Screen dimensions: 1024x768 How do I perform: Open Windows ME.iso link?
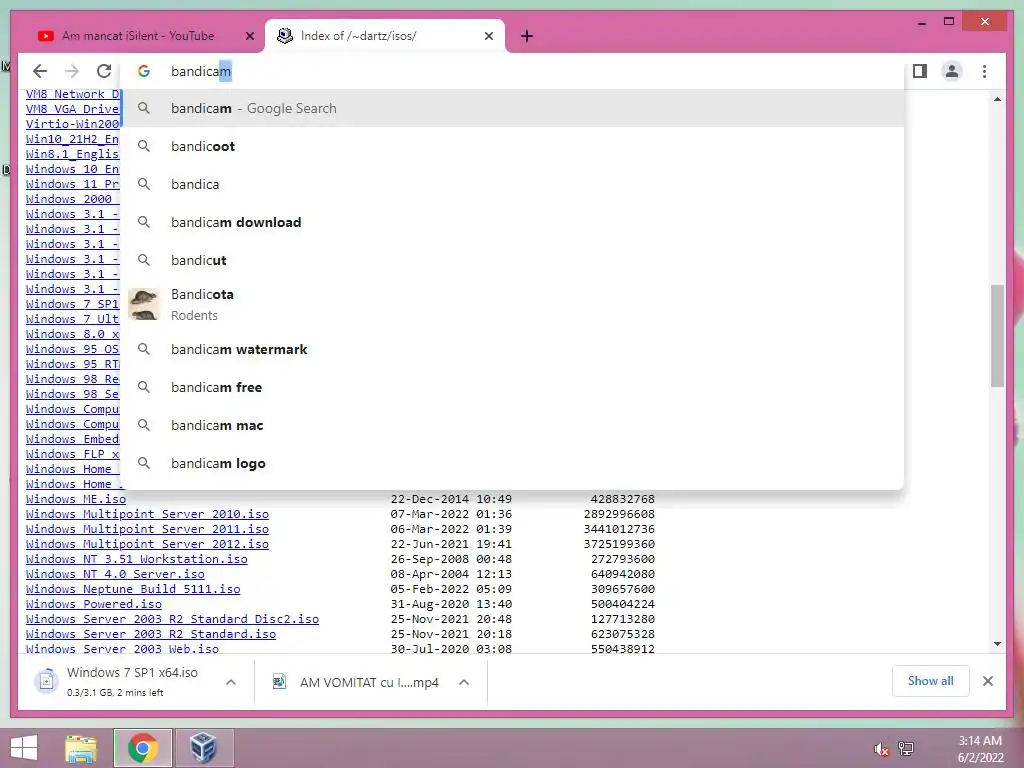click(x=76, y=499)
